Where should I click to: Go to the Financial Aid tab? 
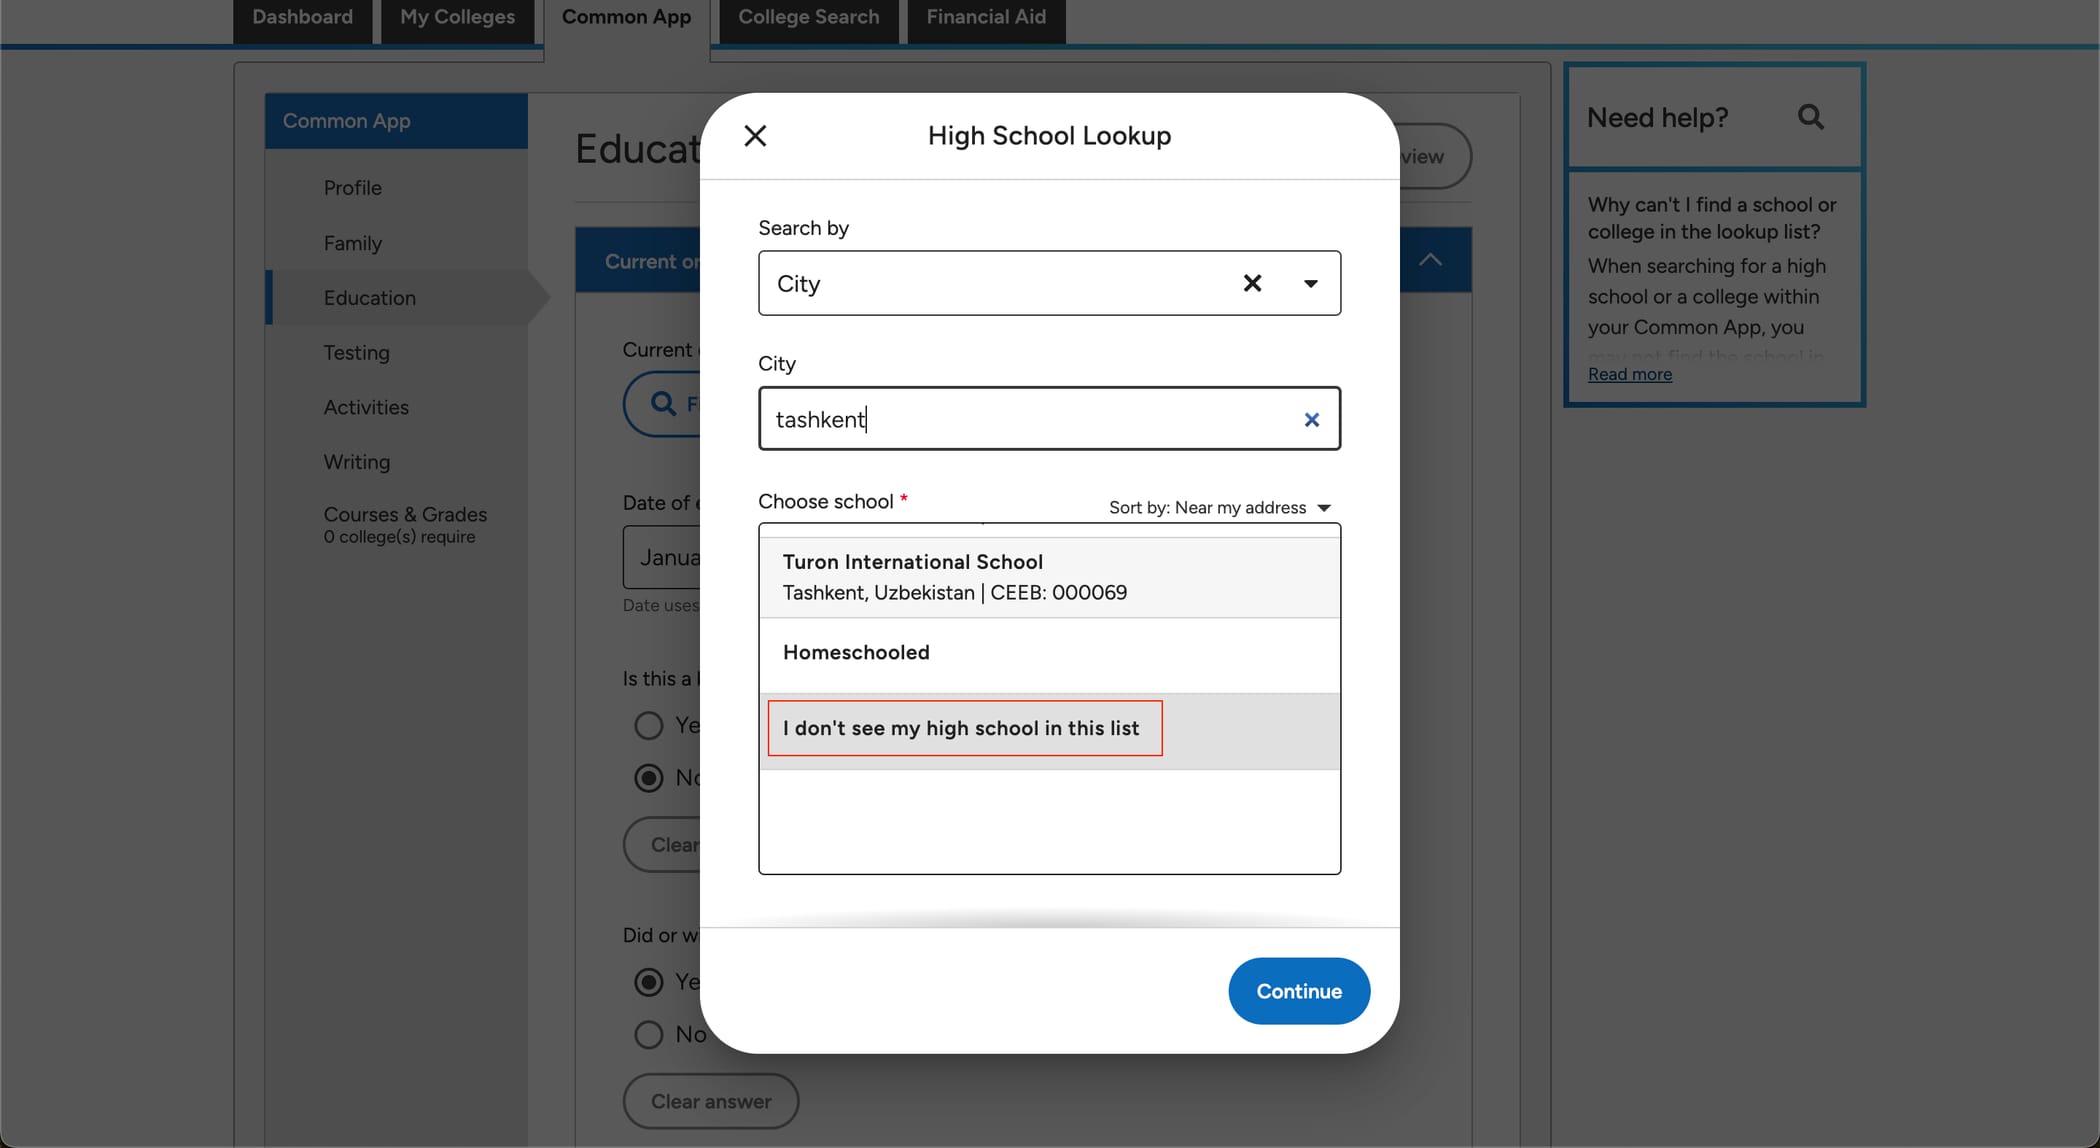click(985, 16)
